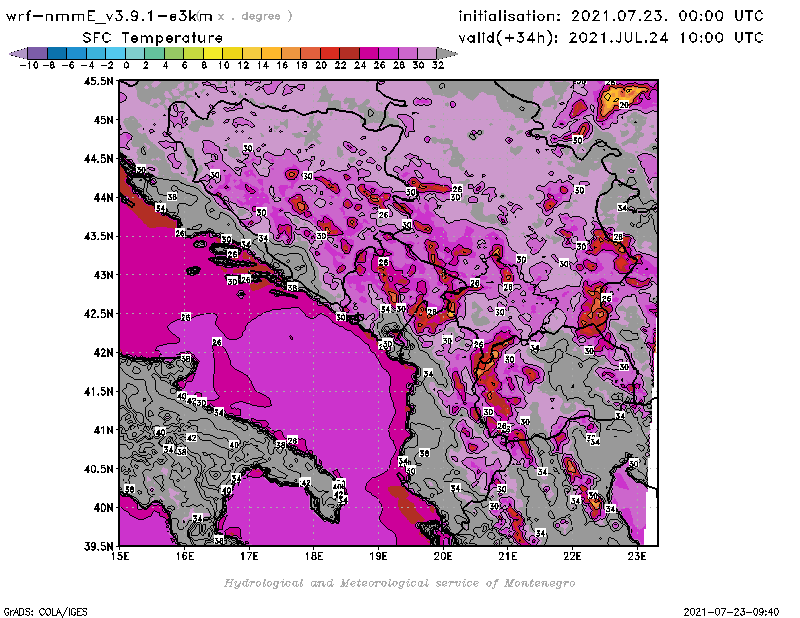Select the 42.5N latitude axis label
This screenshot has height=618, width=800.
pyautogui.click(x=98, y=314)
